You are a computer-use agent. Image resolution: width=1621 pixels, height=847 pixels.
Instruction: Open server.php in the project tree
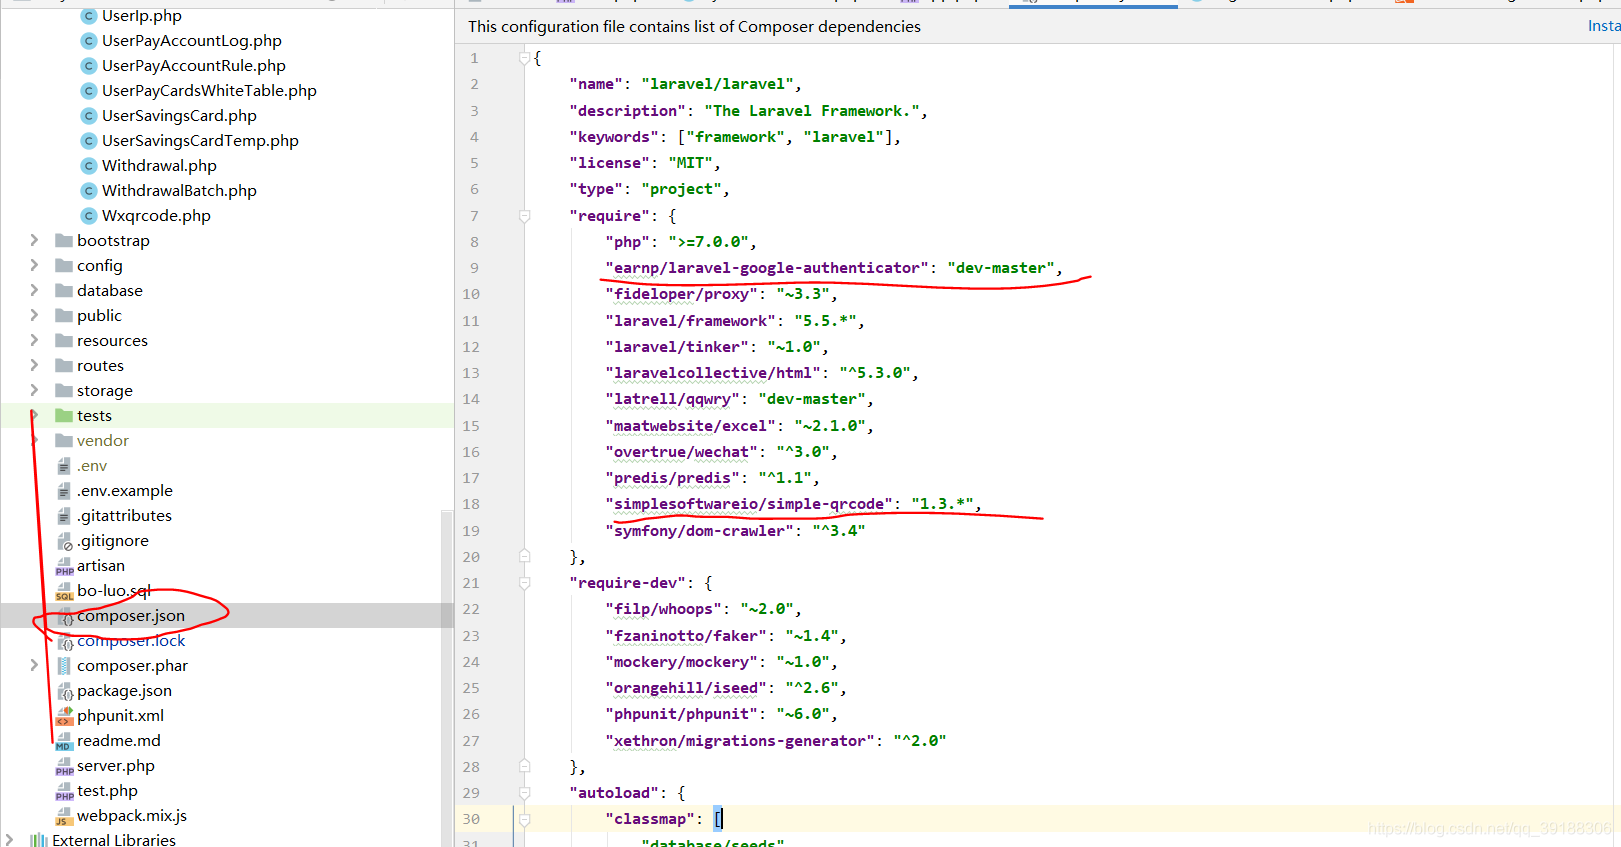tap(116, 766)
